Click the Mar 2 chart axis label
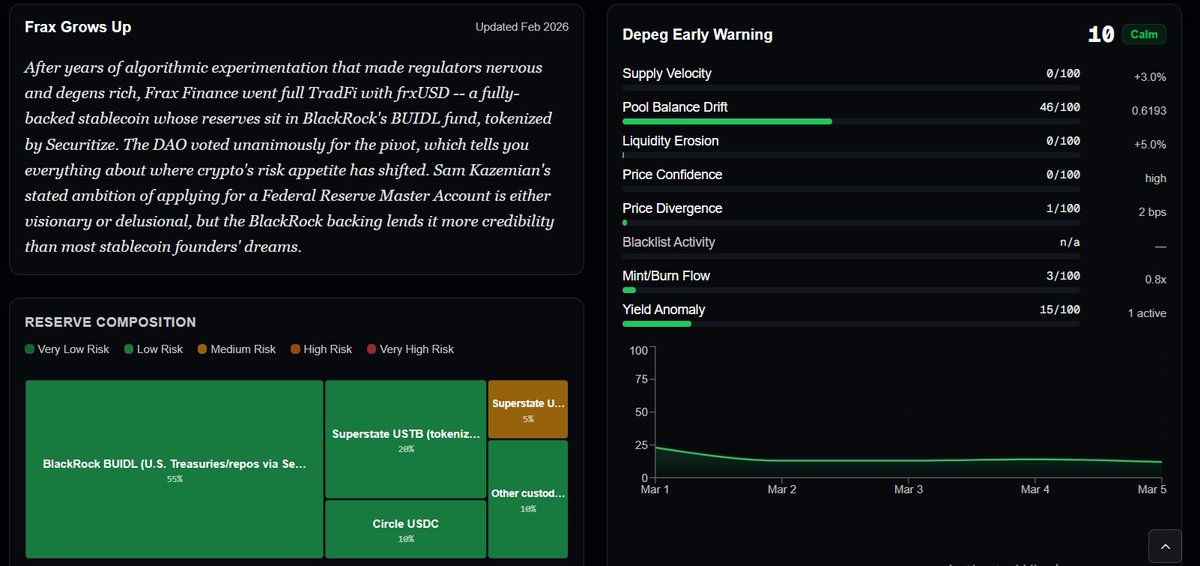The image size is (1200, 566). pyautogui.click(x=781, y=489)
